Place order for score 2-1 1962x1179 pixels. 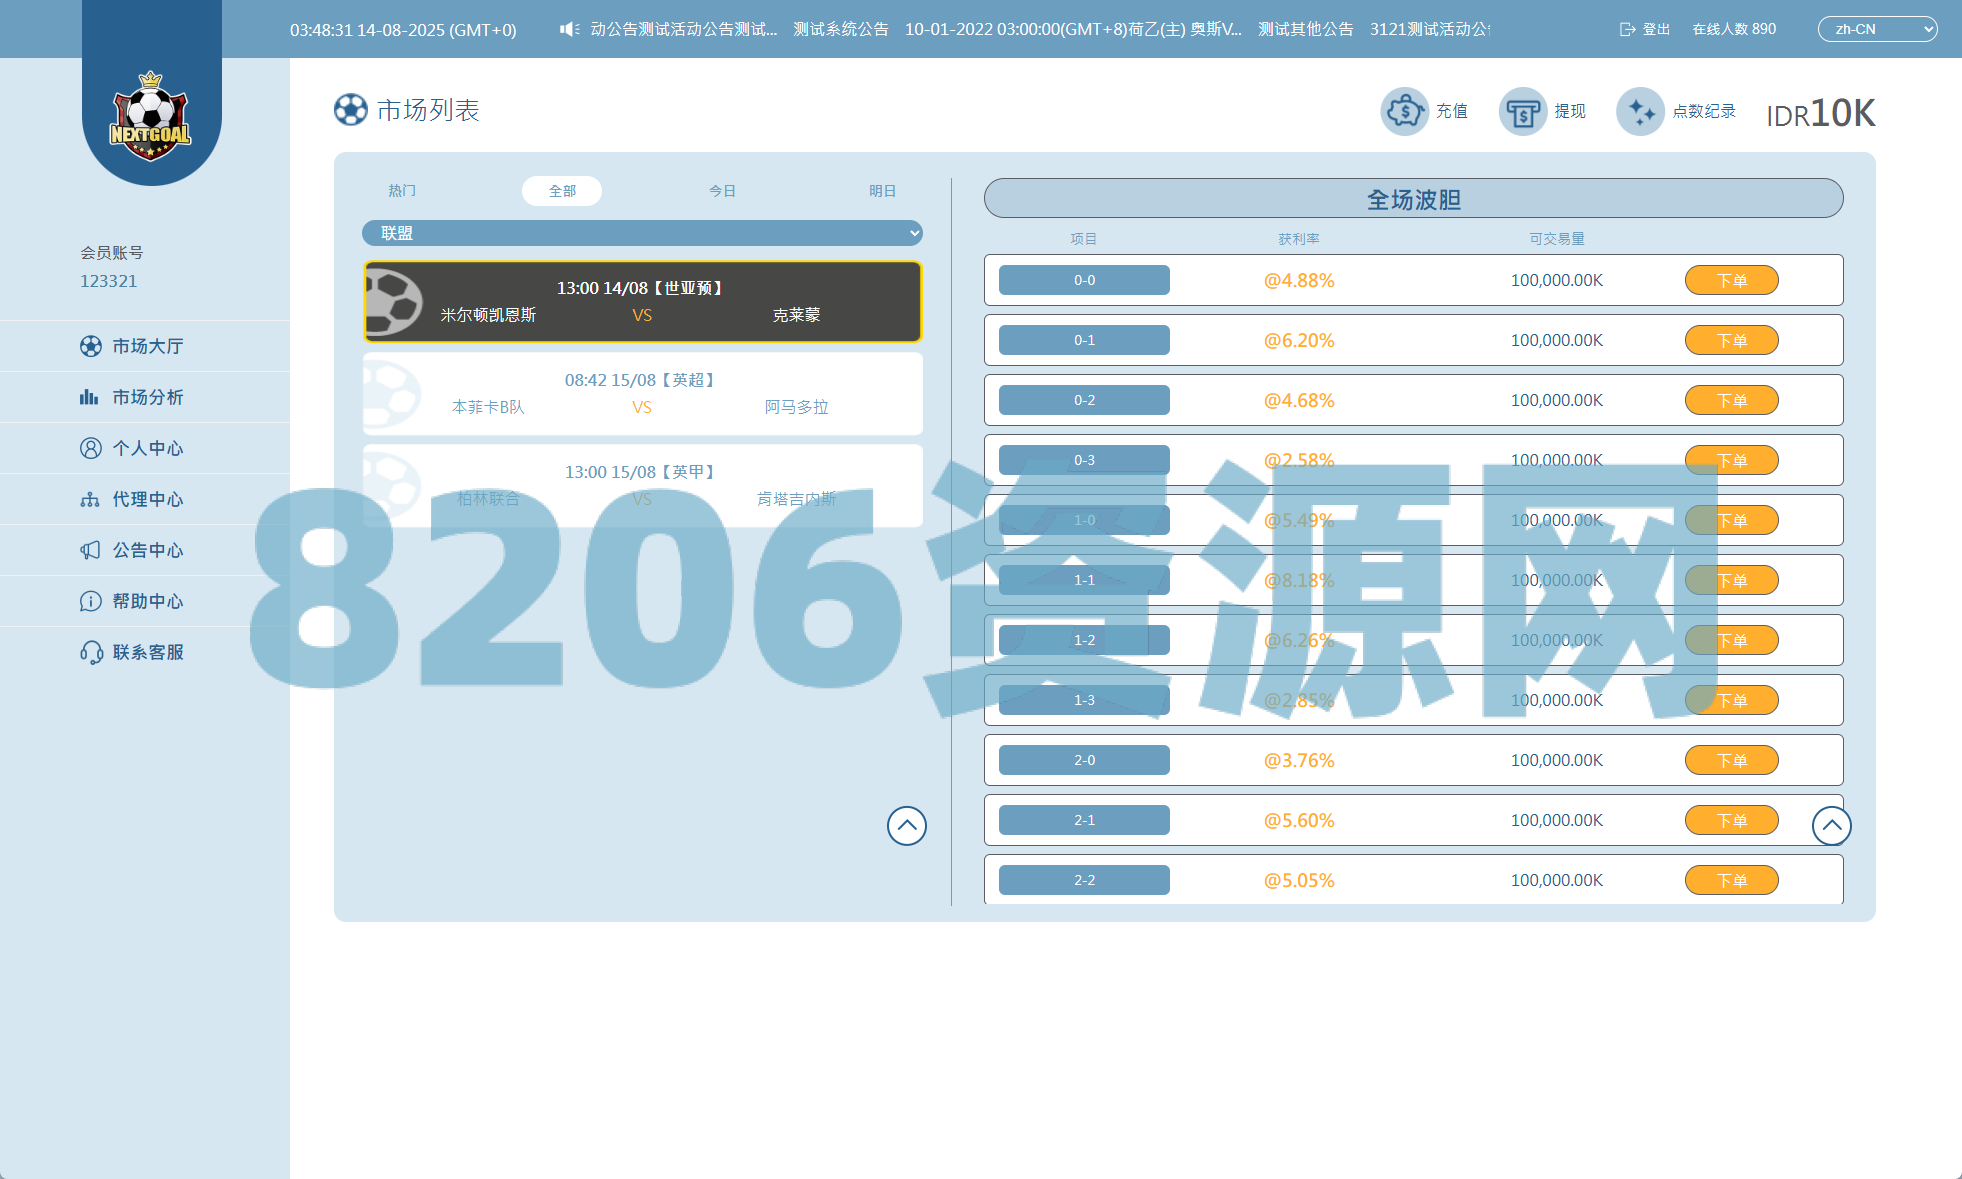[1731, 820]
